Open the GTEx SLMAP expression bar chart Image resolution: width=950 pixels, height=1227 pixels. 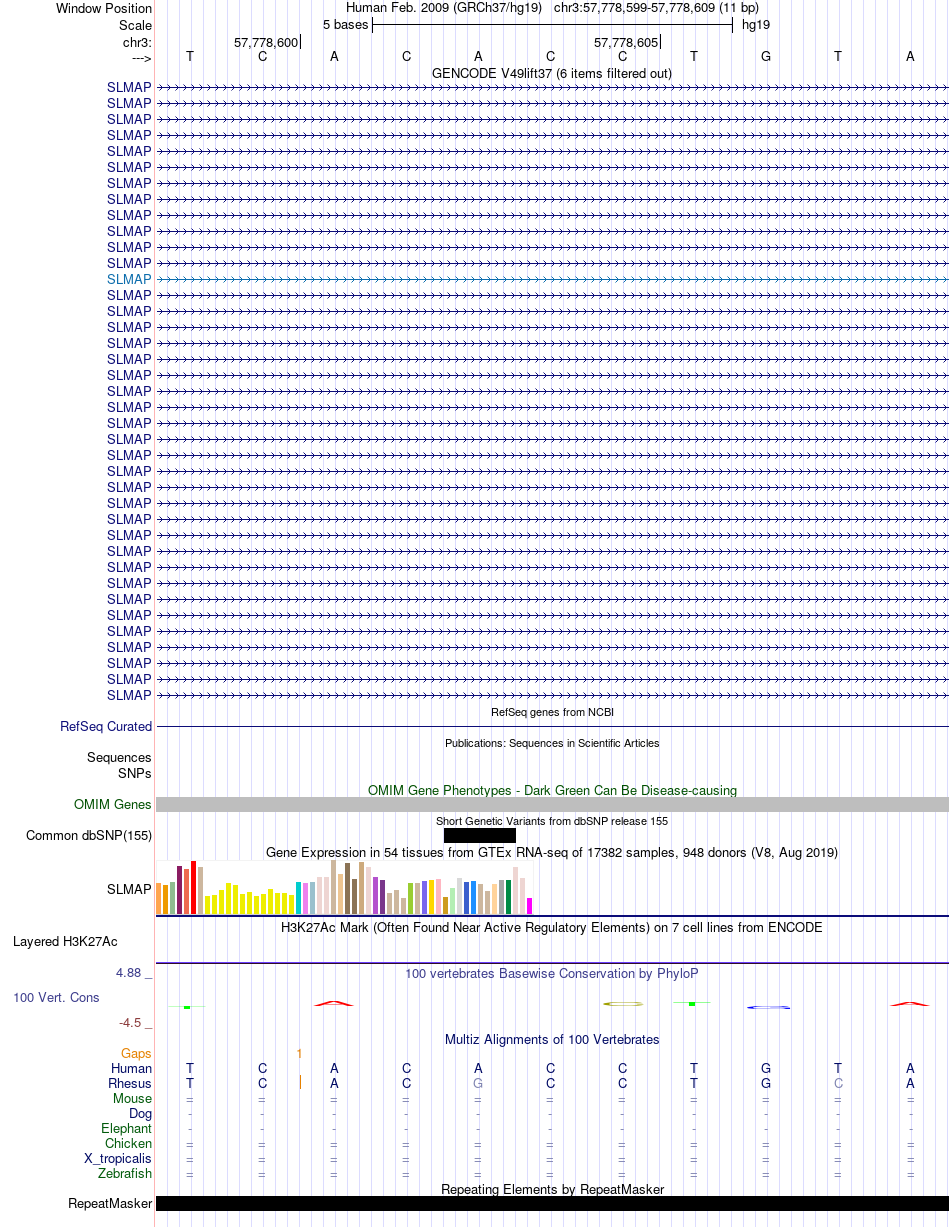345,887
